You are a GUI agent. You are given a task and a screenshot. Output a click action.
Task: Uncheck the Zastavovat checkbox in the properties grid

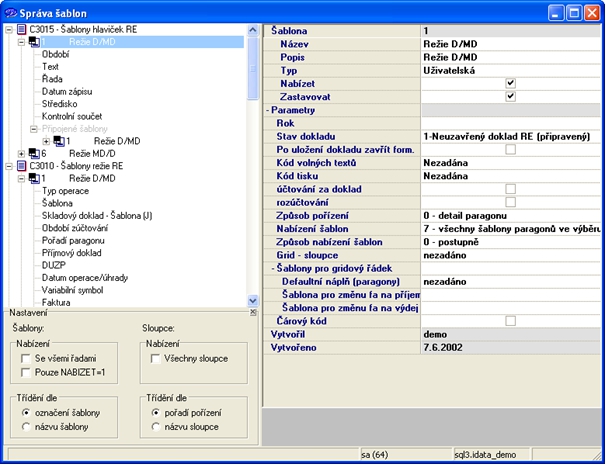pyautogui.click(x=510, y=97)
